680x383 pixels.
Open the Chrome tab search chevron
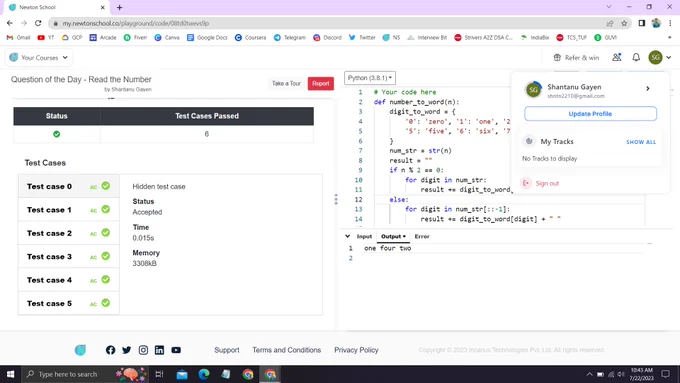(609, 7)
